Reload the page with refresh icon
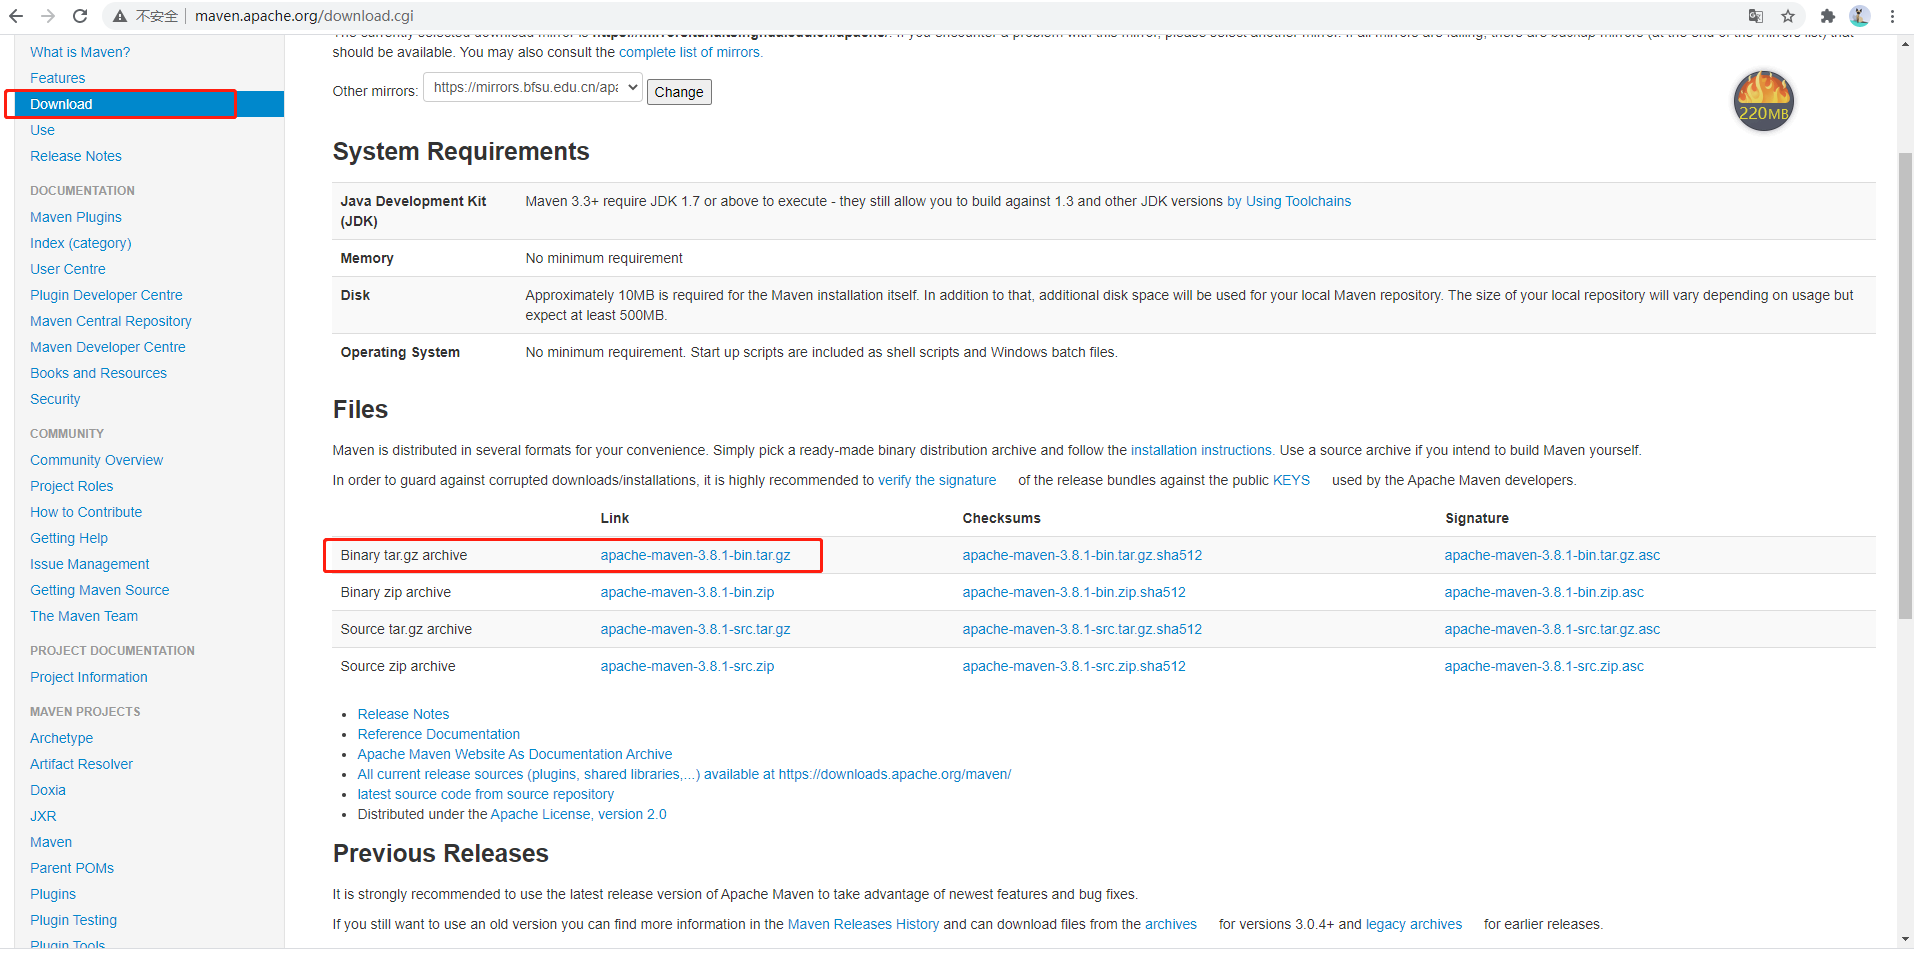This screenshot has width=1914, height=953. (x=80, y=16)
